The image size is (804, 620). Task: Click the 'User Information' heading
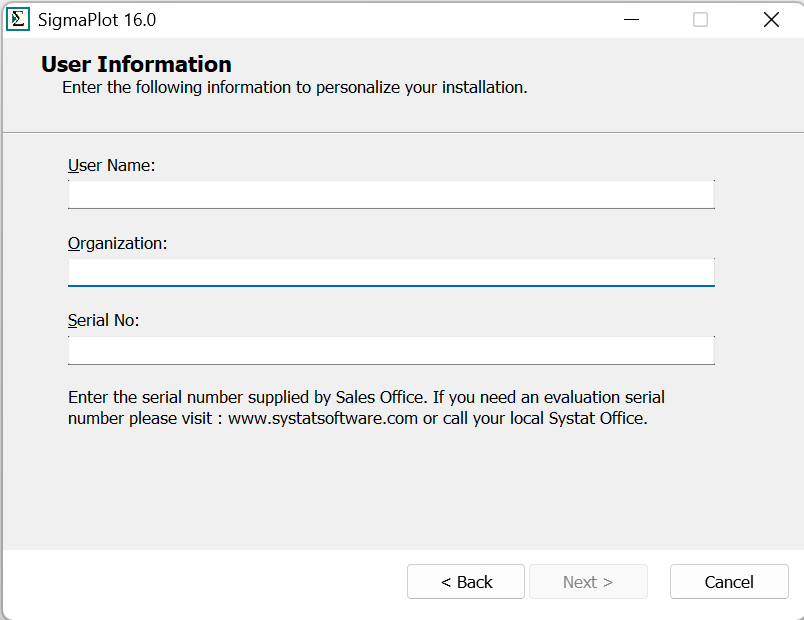136,64
